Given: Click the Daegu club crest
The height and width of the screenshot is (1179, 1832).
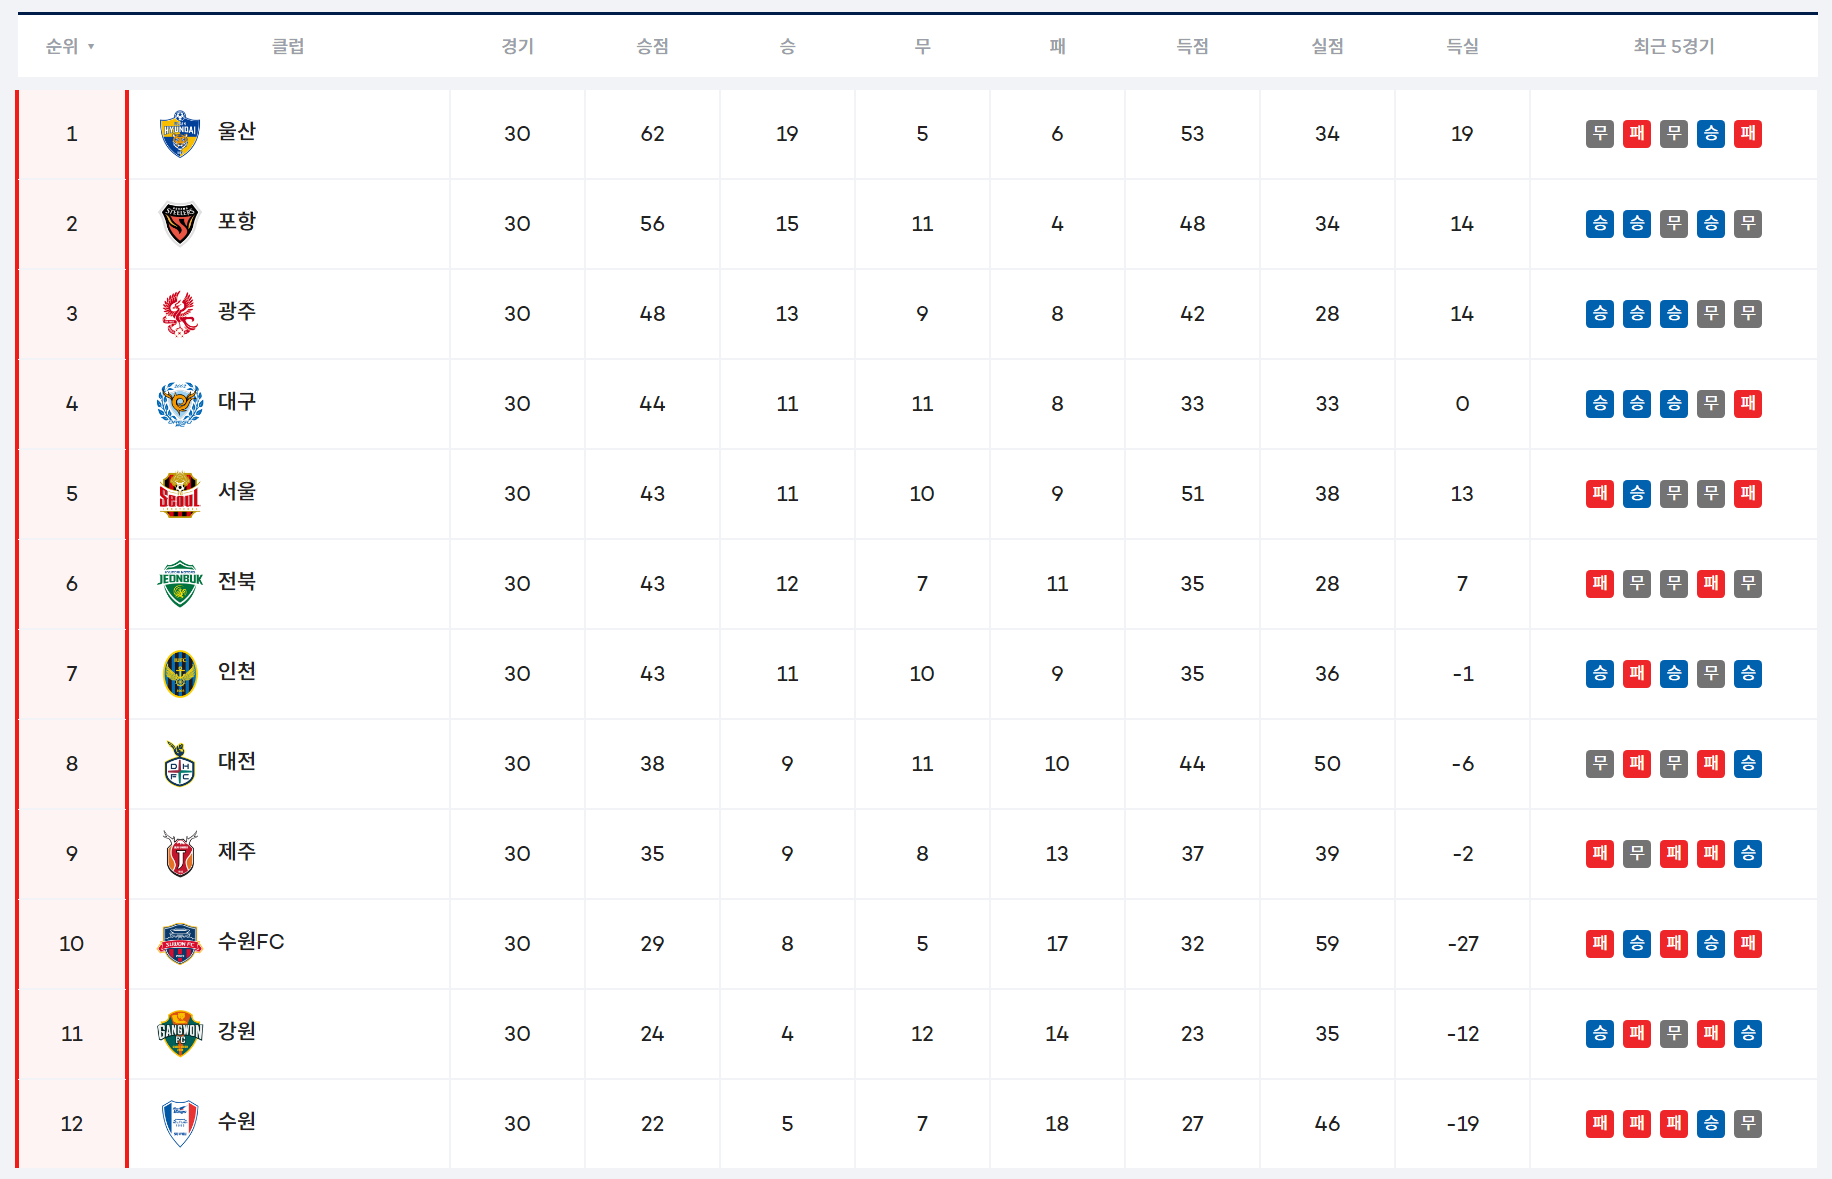Looking at the screenshot, I should click(180, 404).
